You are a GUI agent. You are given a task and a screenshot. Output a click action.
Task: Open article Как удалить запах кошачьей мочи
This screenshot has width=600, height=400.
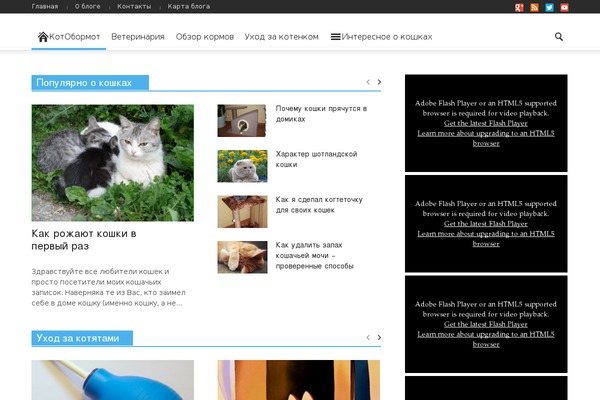click(315, 255)
